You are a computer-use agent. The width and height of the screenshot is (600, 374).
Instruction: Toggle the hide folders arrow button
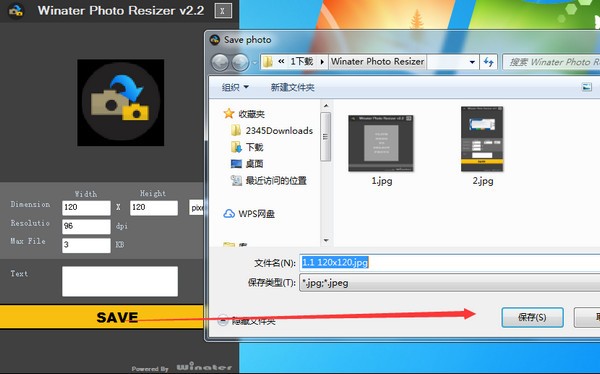click(x=223, y=320)
